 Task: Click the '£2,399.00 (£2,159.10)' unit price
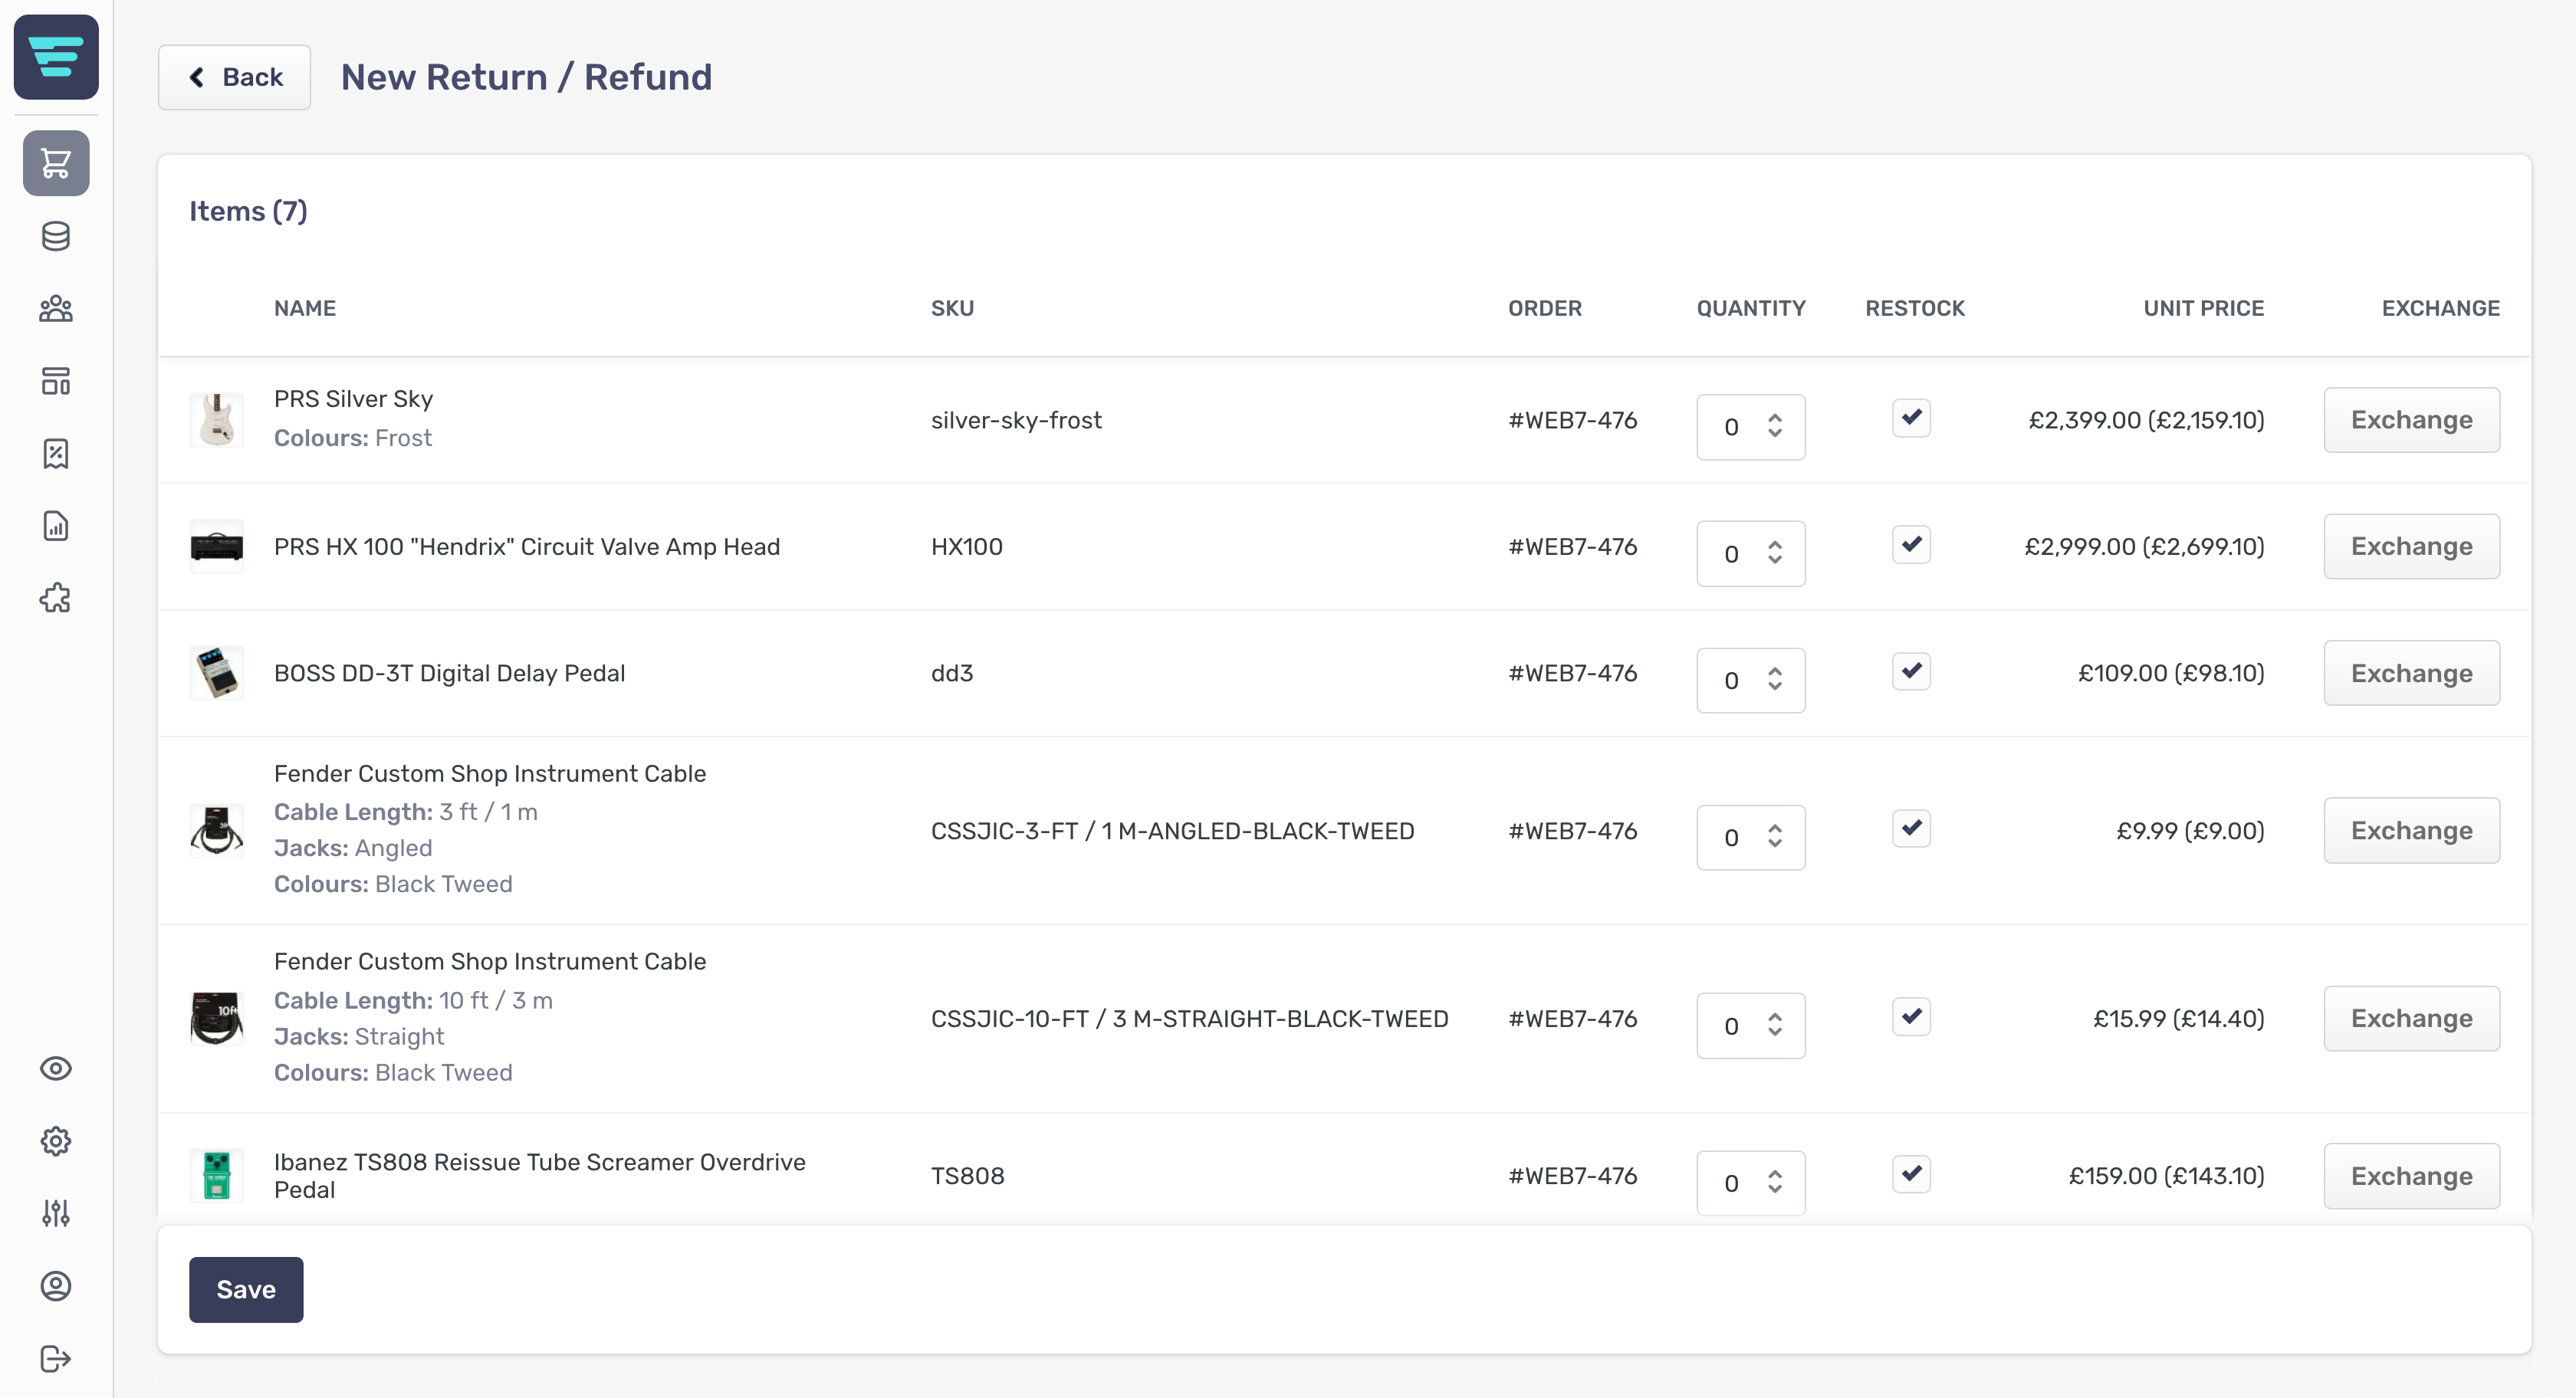2146,420
